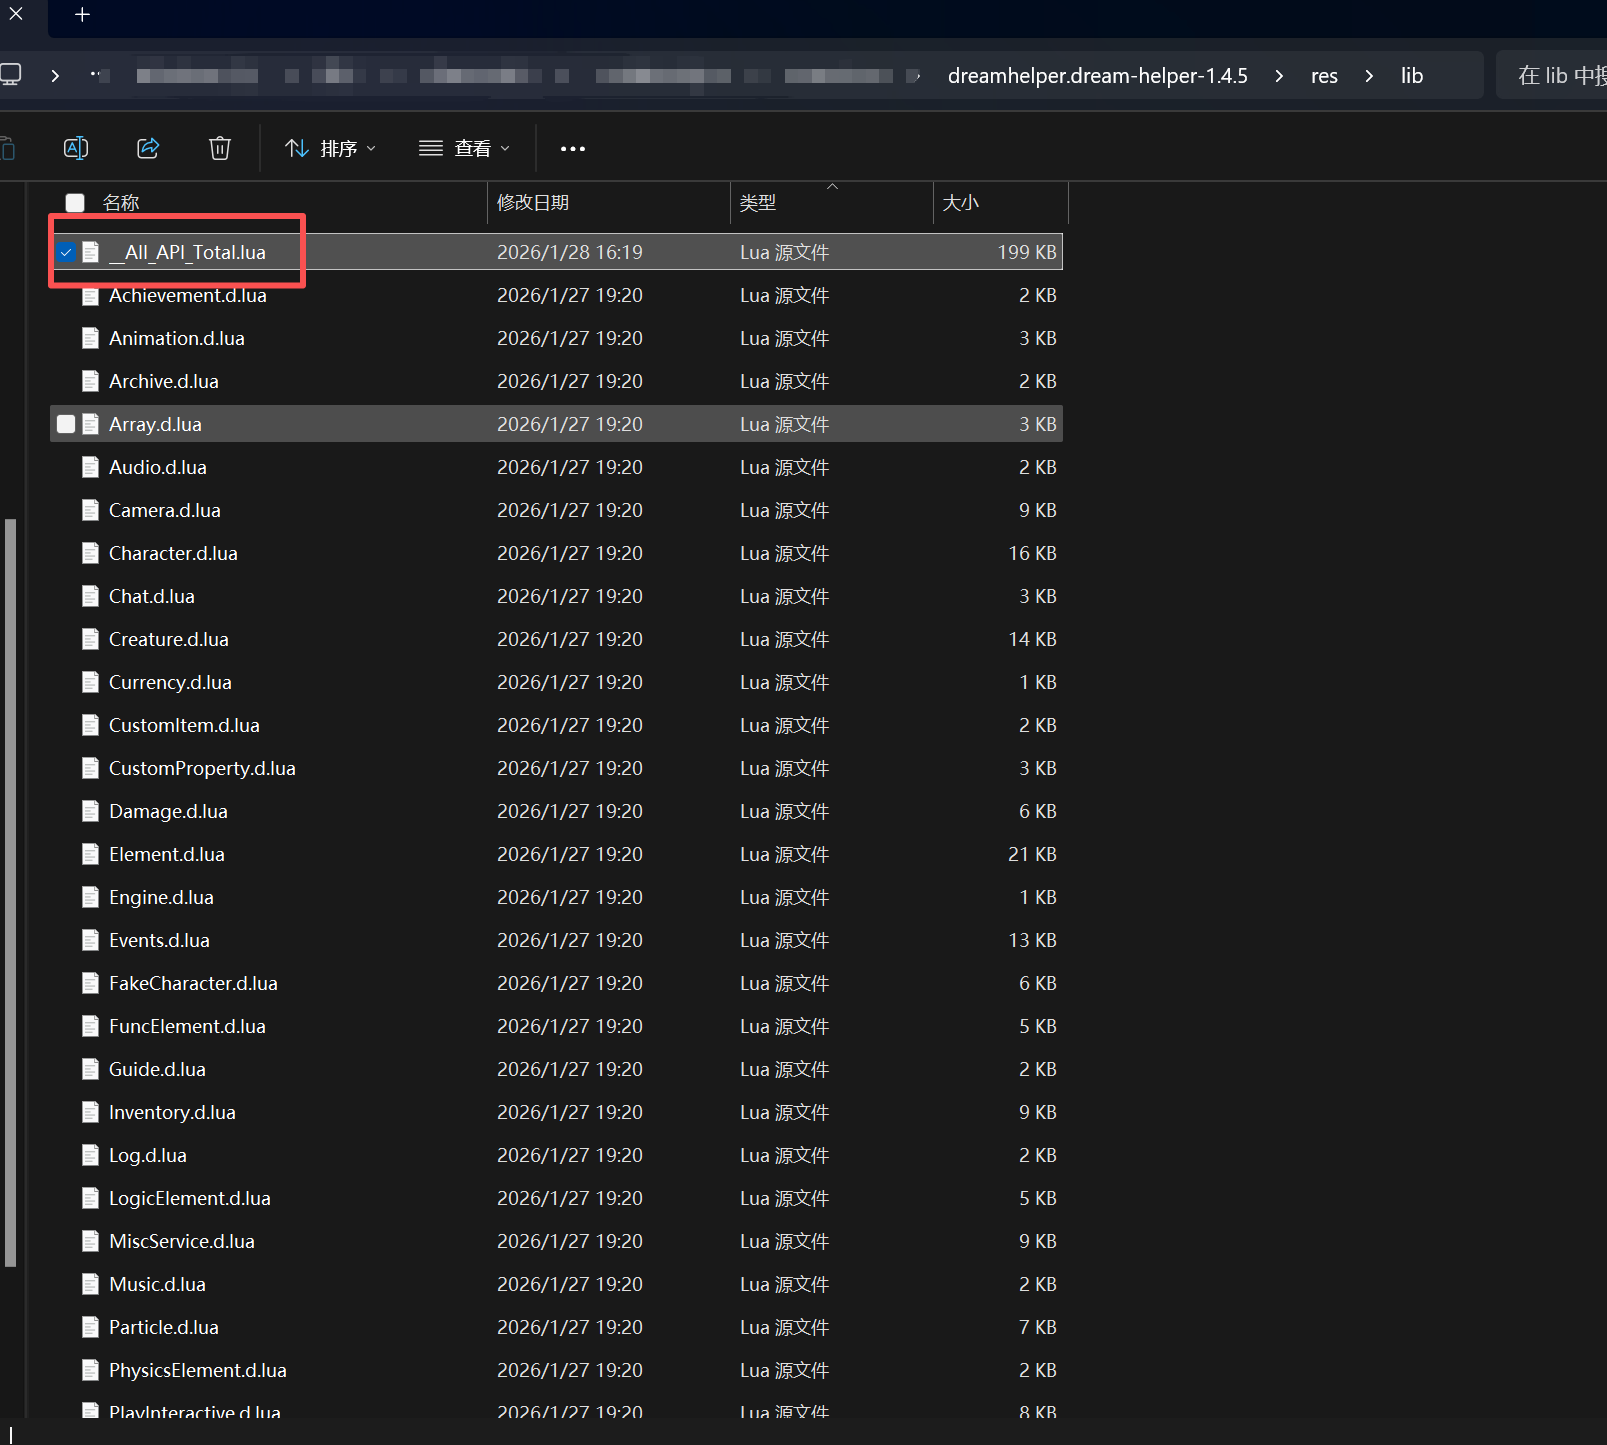Screen dimensions: 1607x1445
Task: Toggle the select-all checkbox in header
Action: 75,203
